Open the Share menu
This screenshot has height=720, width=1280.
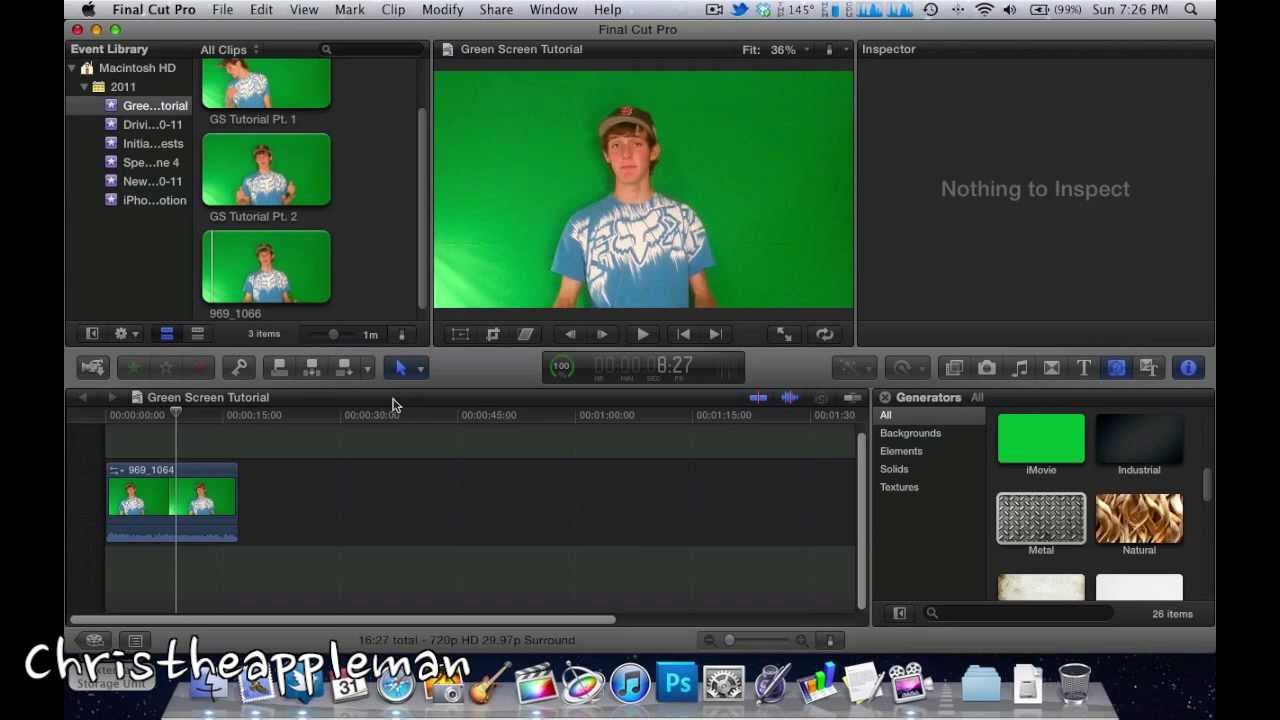(x=496, y=10)
